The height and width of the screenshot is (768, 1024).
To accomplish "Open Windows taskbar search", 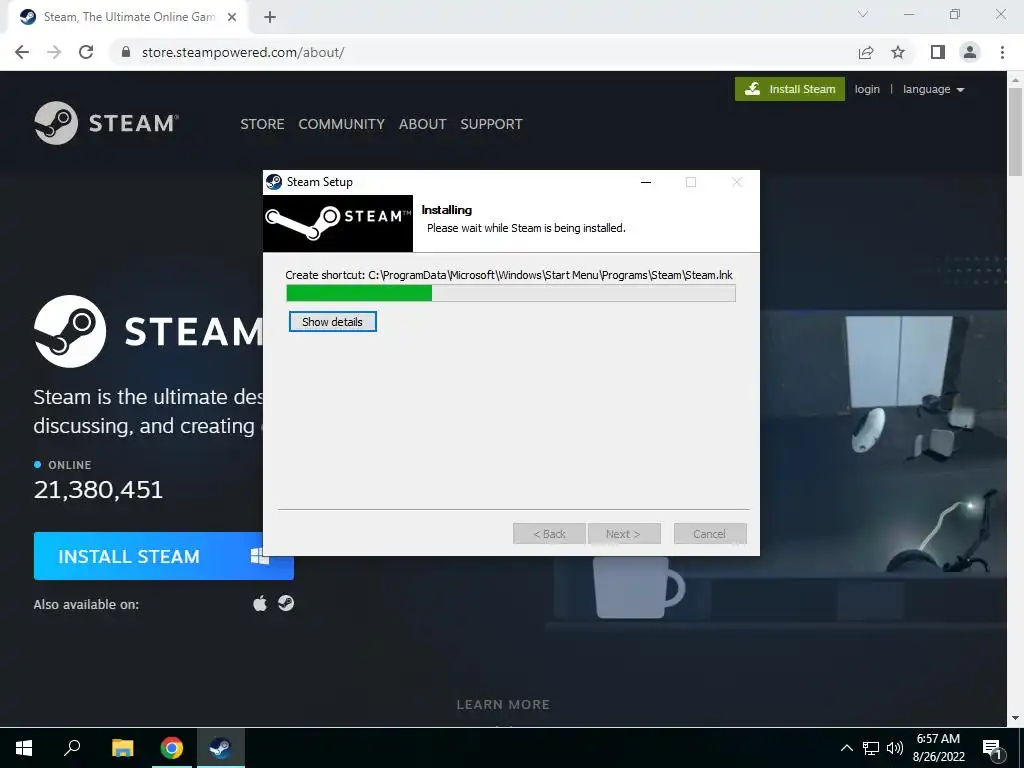I will pyautogui.click(x=72, y=748).
